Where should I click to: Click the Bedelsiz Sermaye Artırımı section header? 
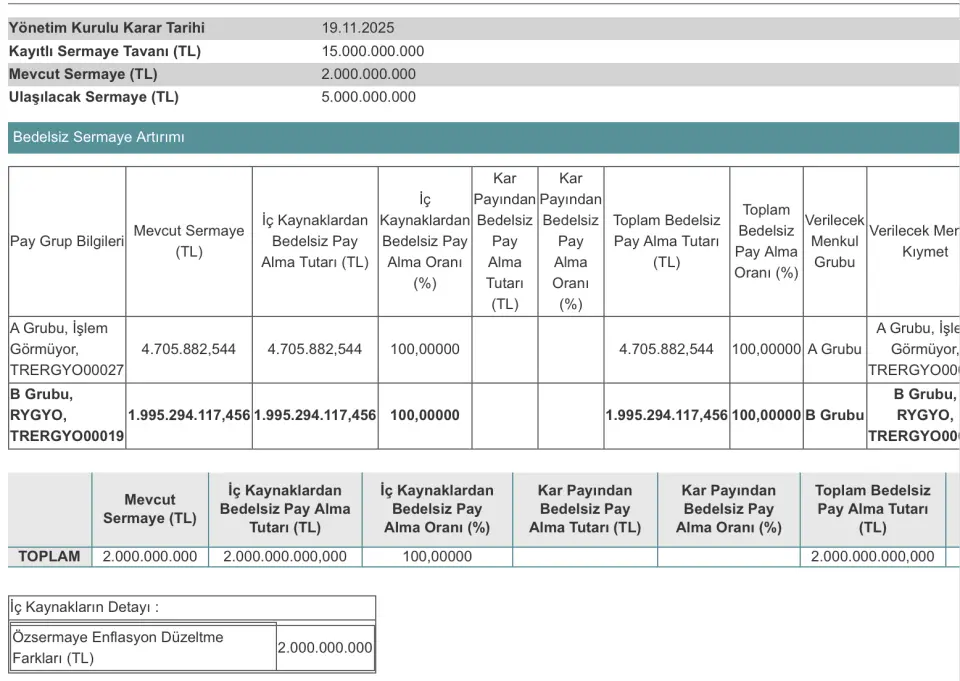[x=98, y=137]
